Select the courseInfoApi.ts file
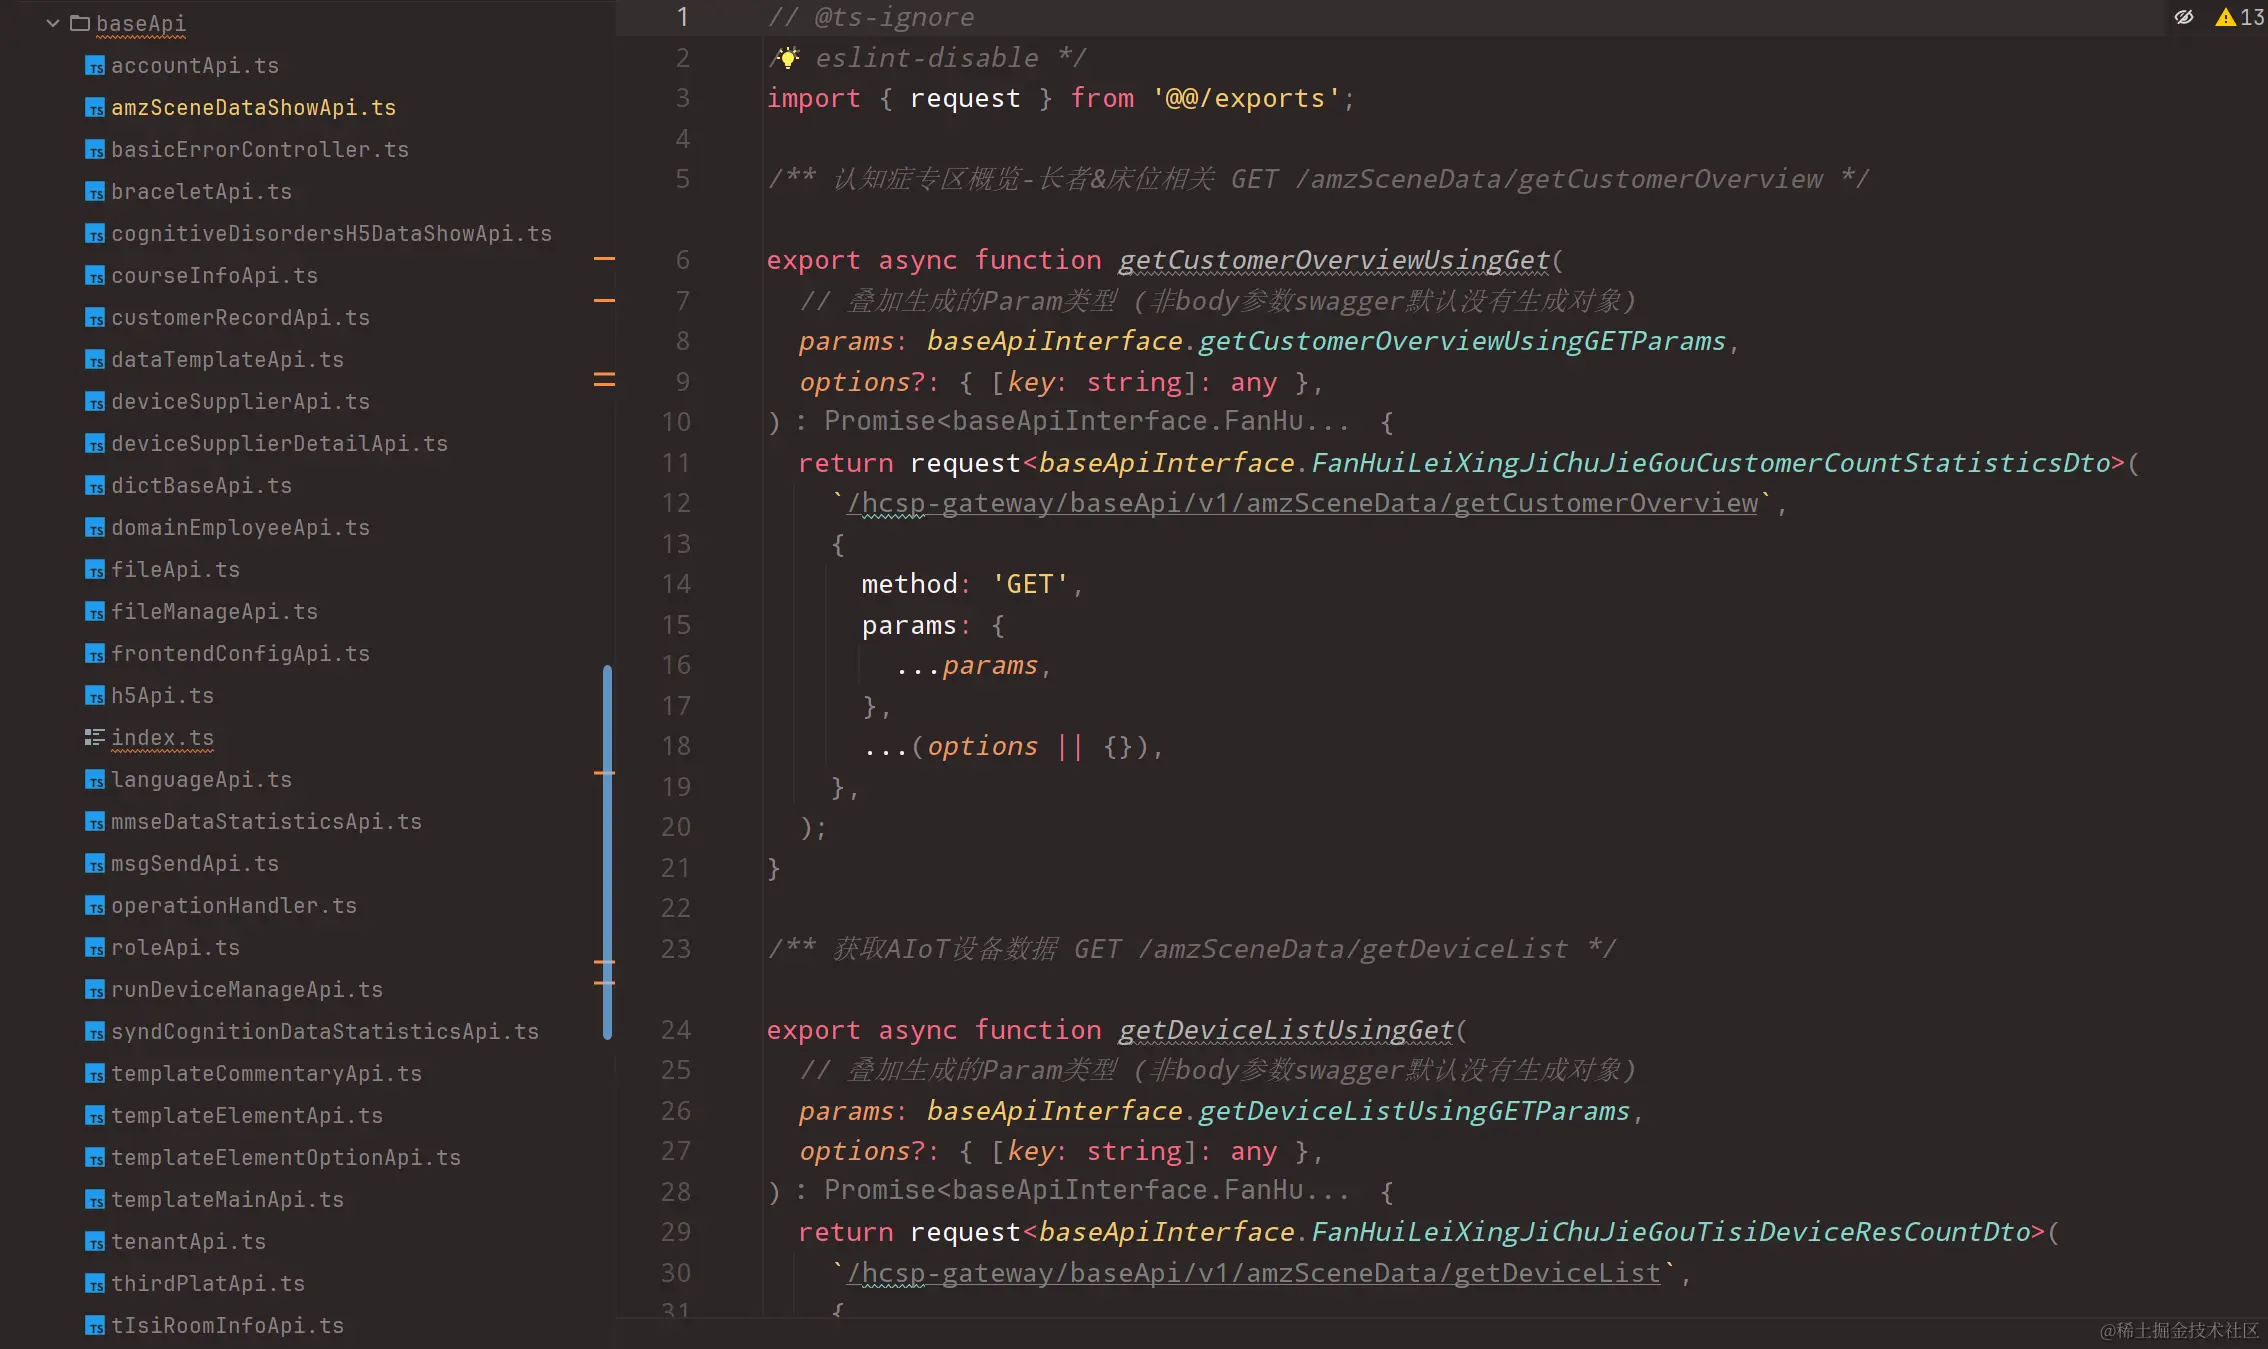Viewport: 2268px width, 1349px height. point(215,275)
